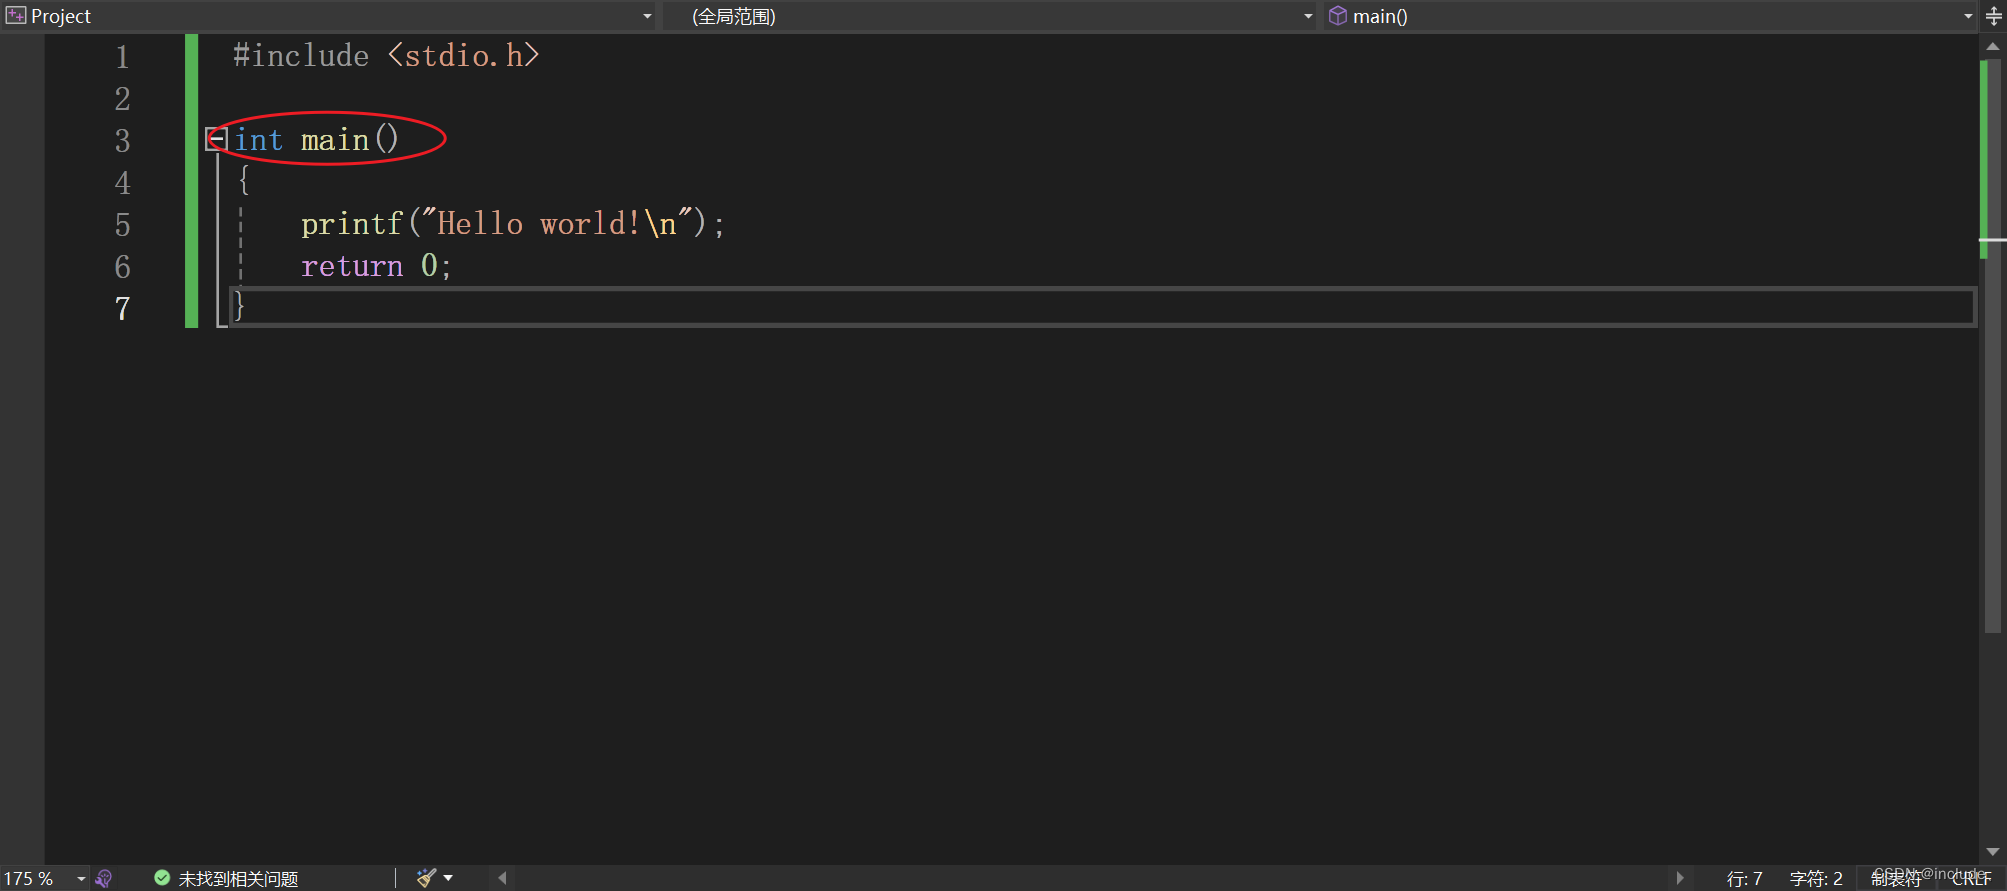2007x891 pixels.
Task: Expand the code cleanup dropdown arrow
Action: tap(448, 878)
